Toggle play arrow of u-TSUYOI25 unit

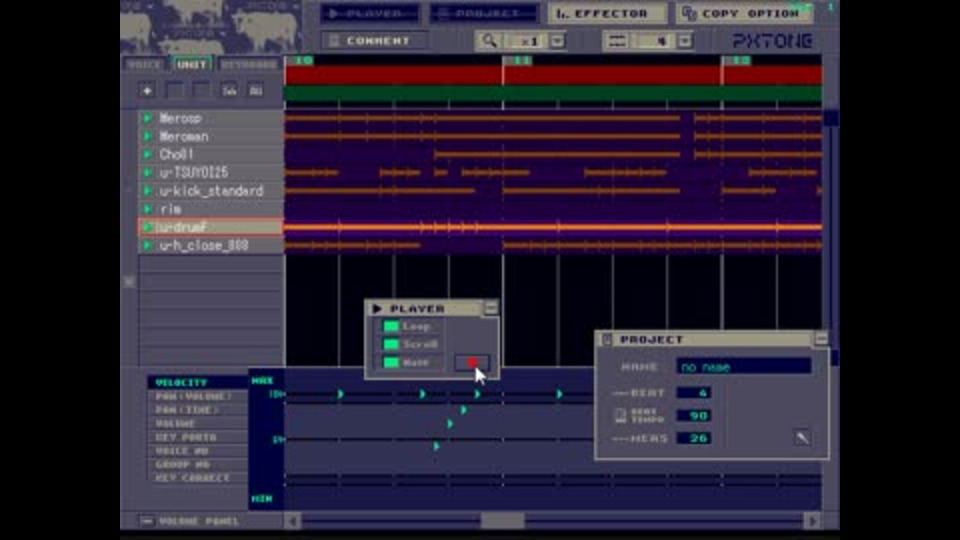[x=148, y=173]
